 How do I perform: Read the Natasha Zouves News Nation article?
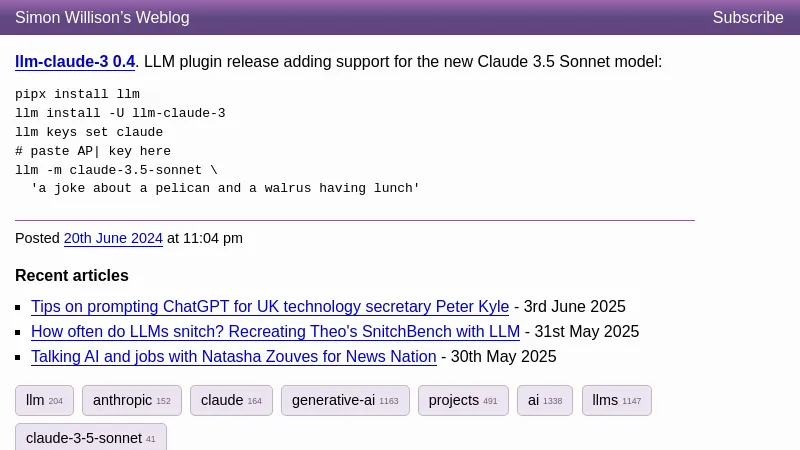tap(233, 356)
